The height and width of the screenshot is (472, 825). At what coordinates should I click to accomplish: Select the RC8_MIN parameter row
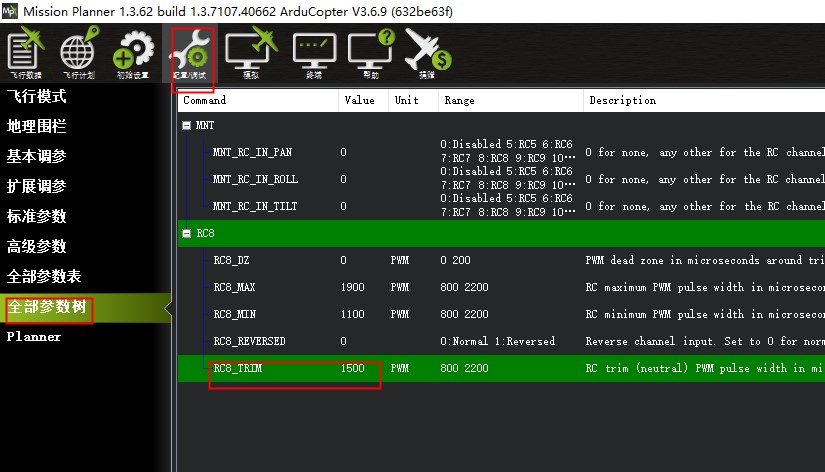tap(501, 314)
